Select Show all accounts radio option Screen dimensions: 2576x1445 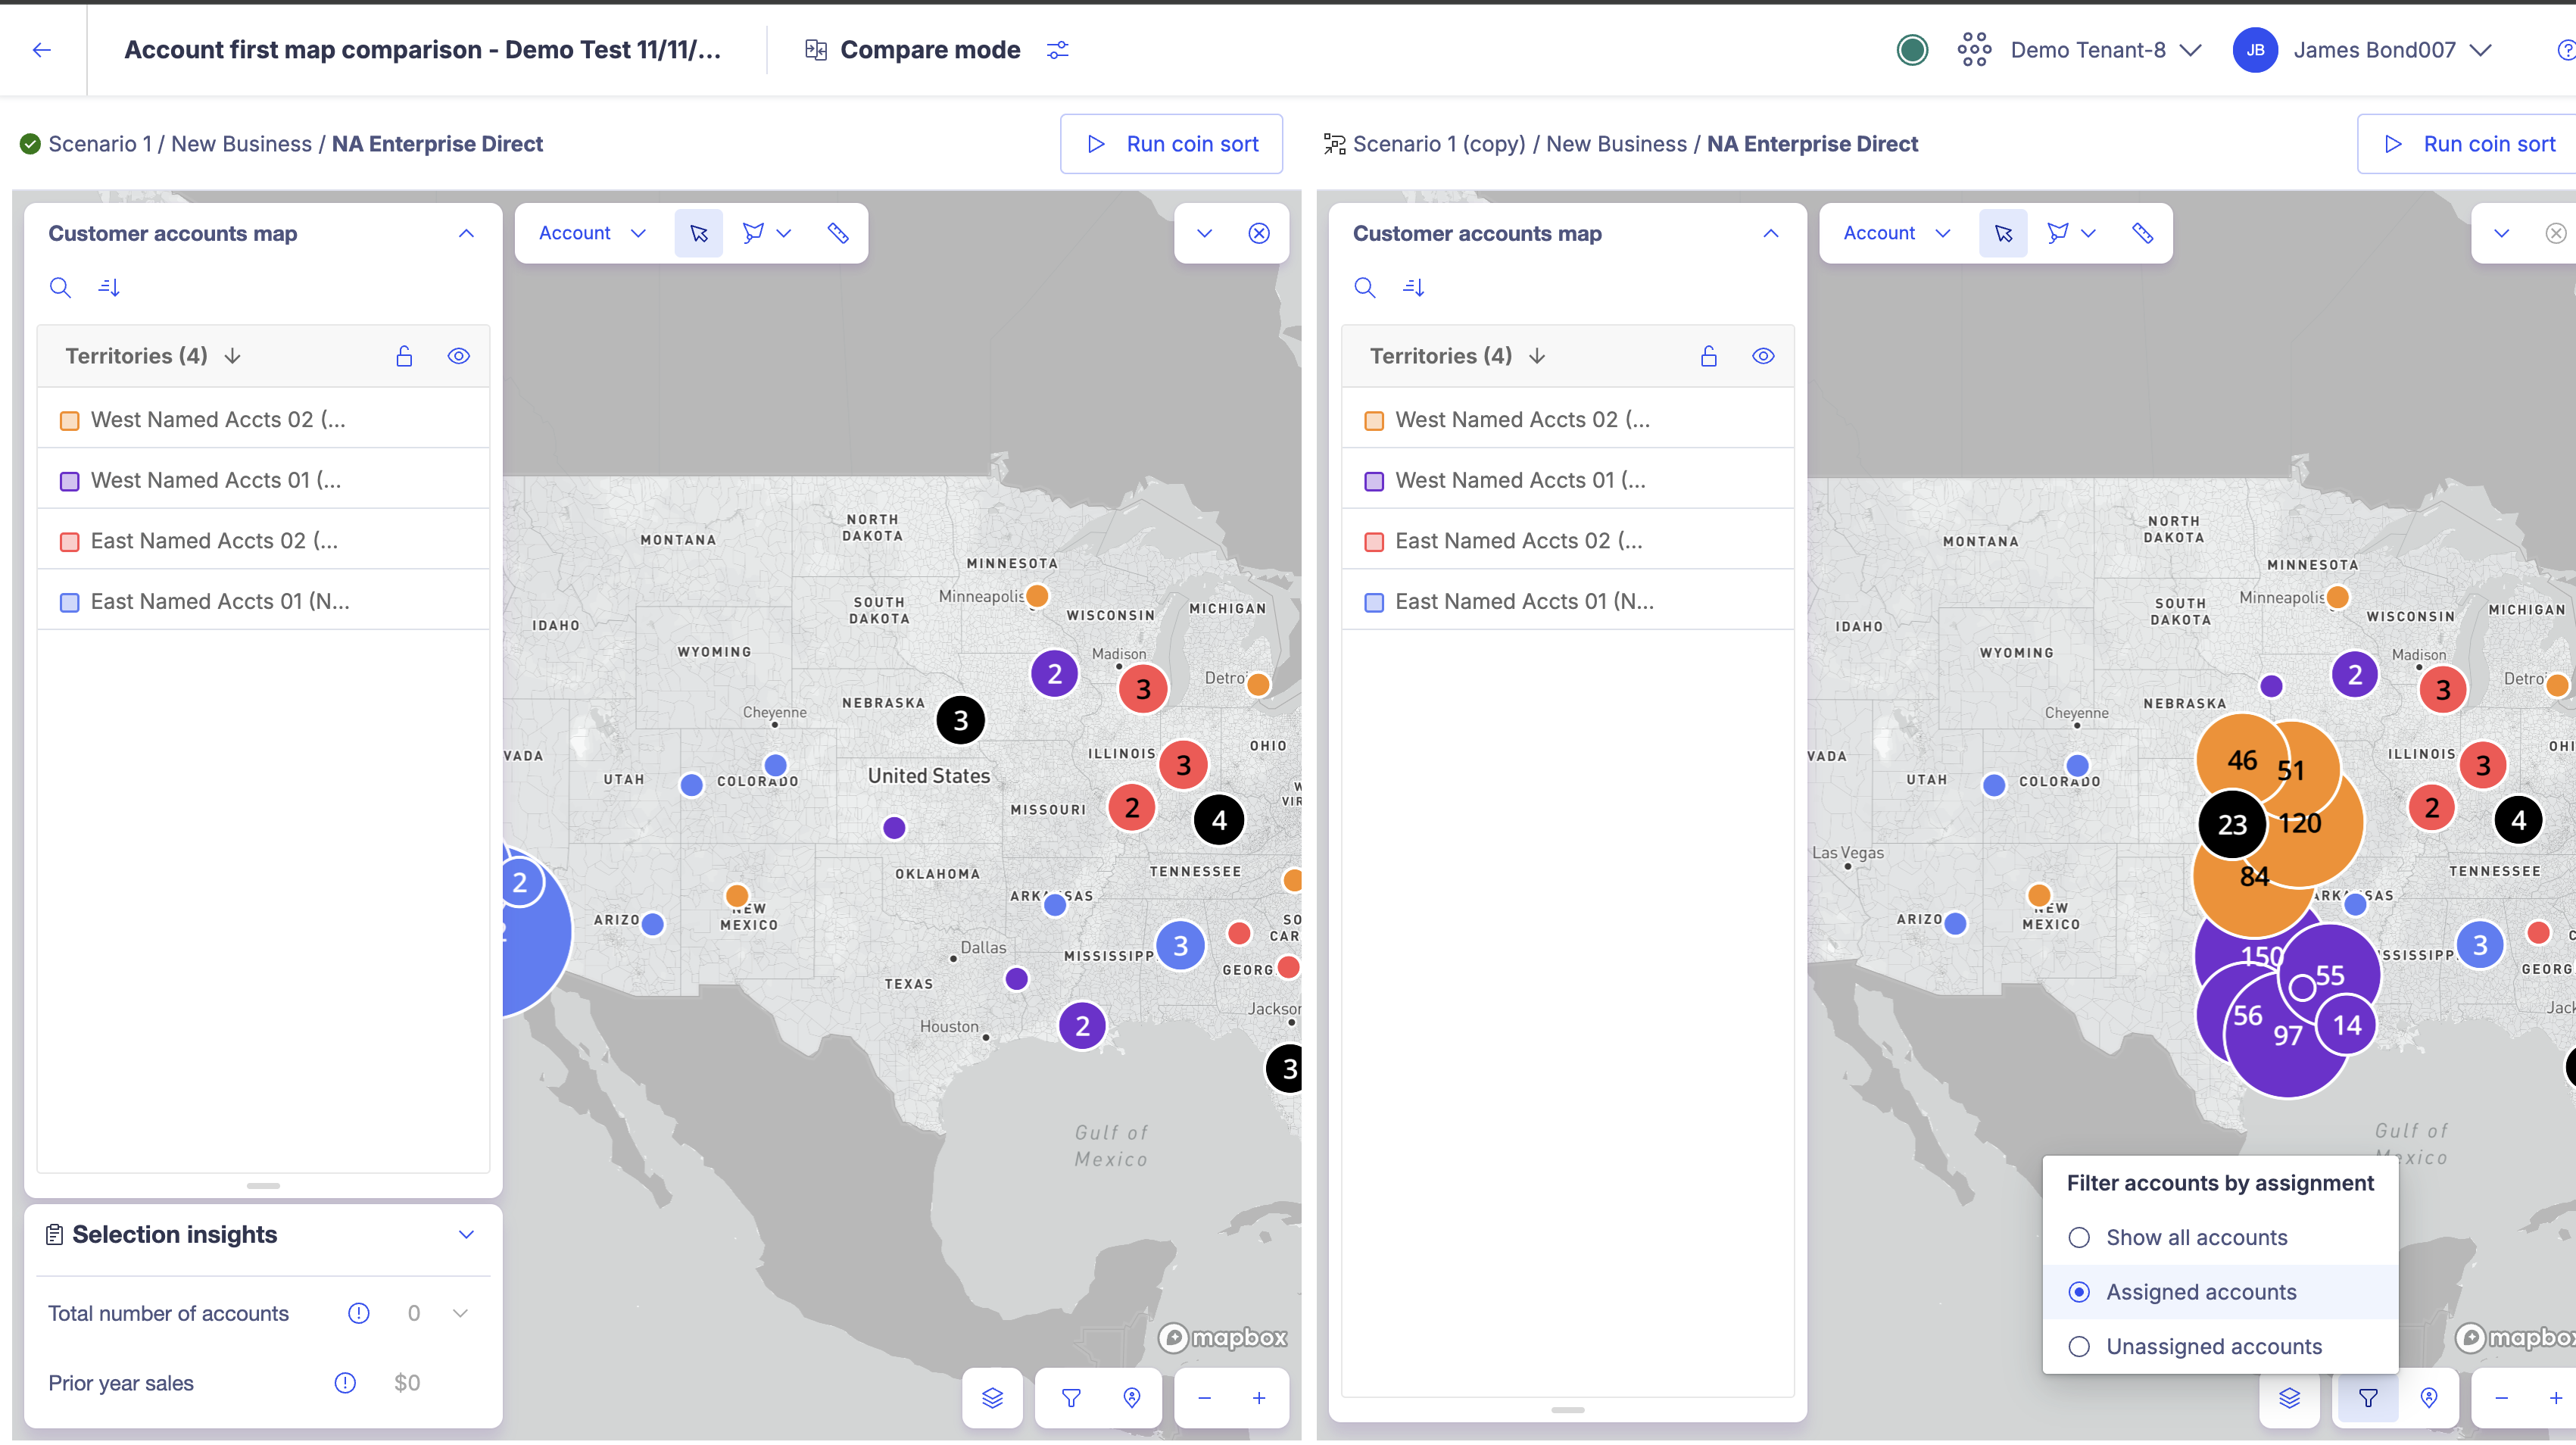2078,1238
